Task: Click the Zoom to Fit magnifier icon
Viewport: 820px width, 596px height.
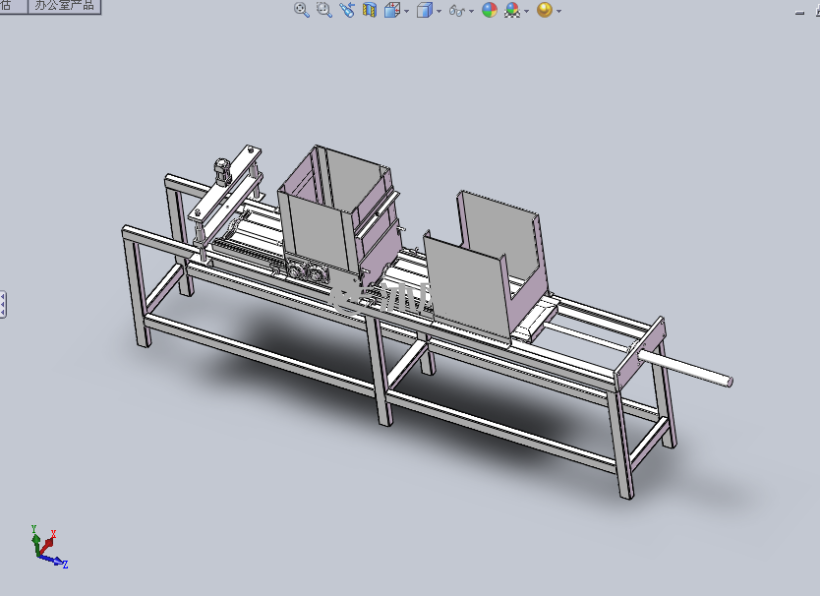Action: [x=302, y=10]
